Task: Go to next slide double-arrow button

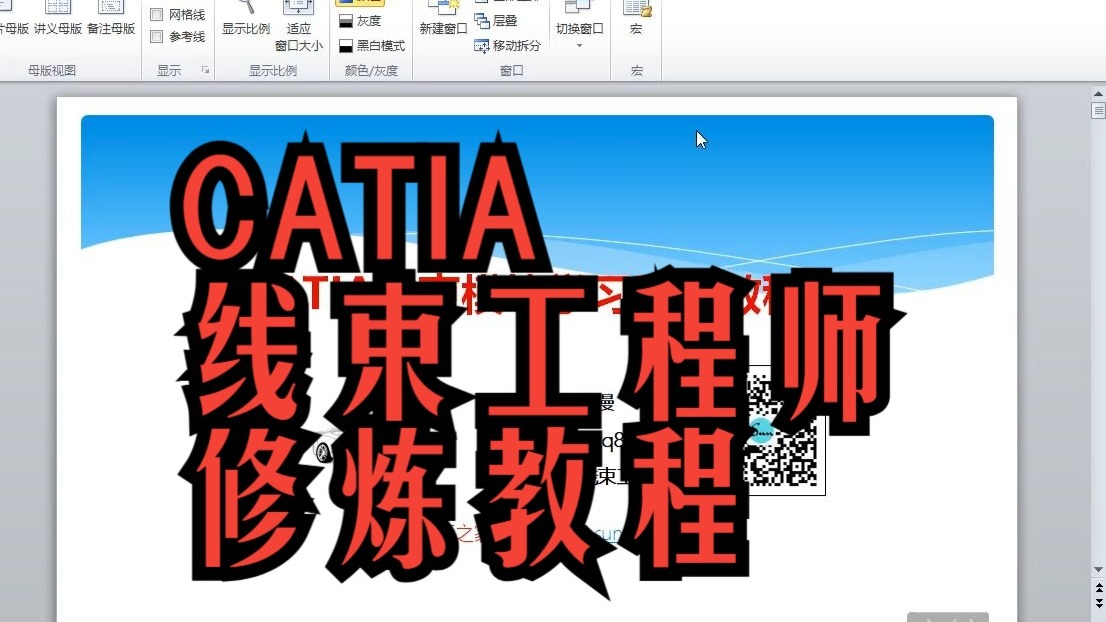Action: pos(1098,603)
